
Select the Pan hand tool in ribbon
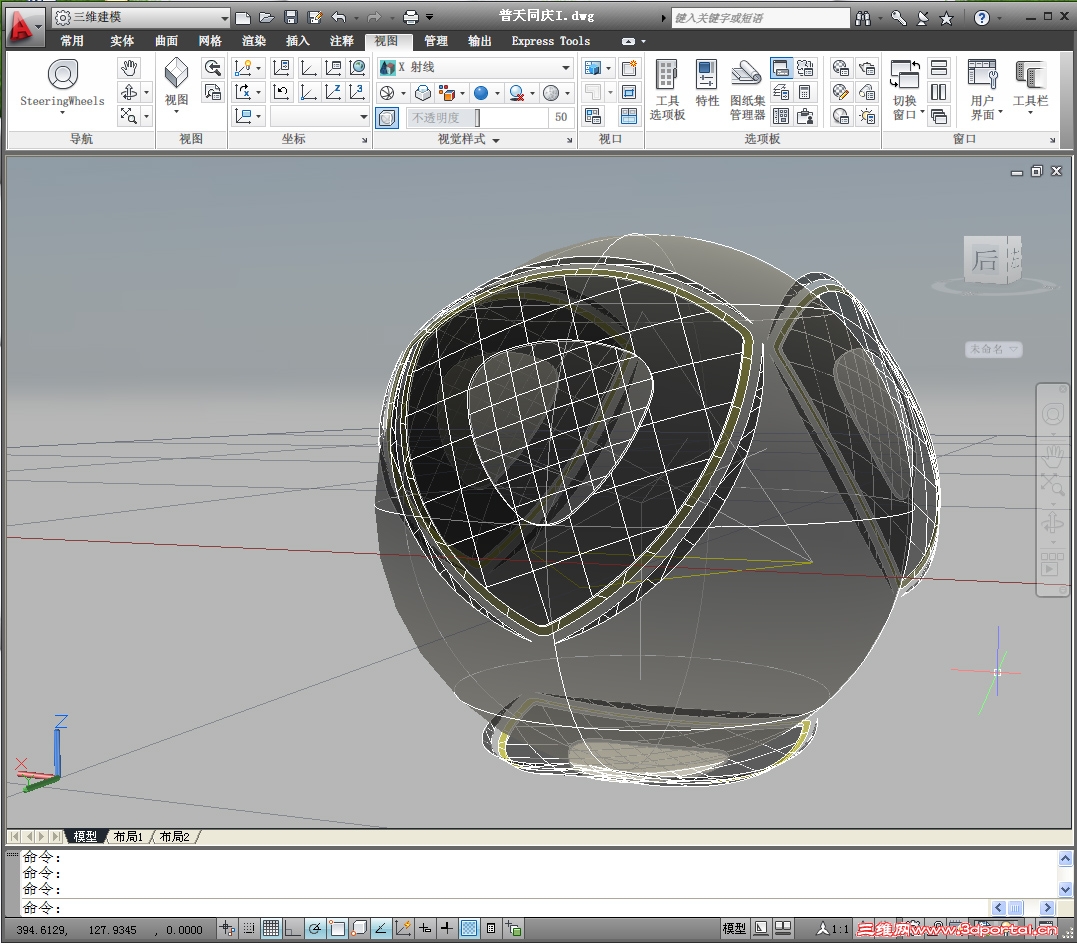coord(129,68)
